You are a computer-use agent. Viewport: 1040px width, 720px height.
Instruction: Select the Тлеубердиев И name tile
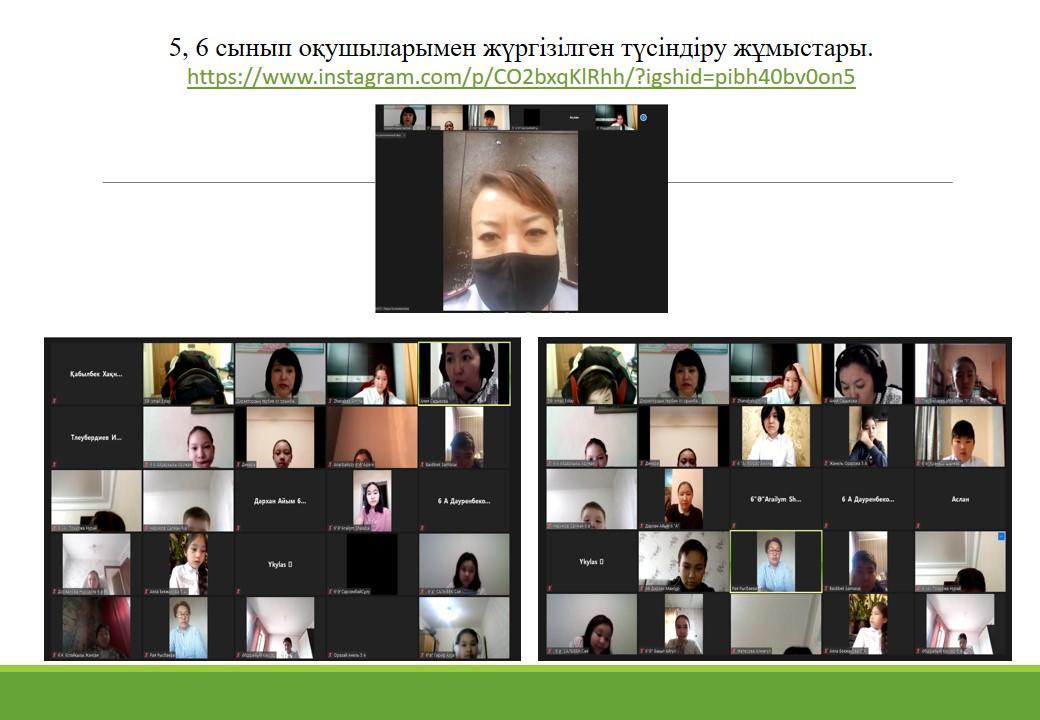click(x=96, y=437)
